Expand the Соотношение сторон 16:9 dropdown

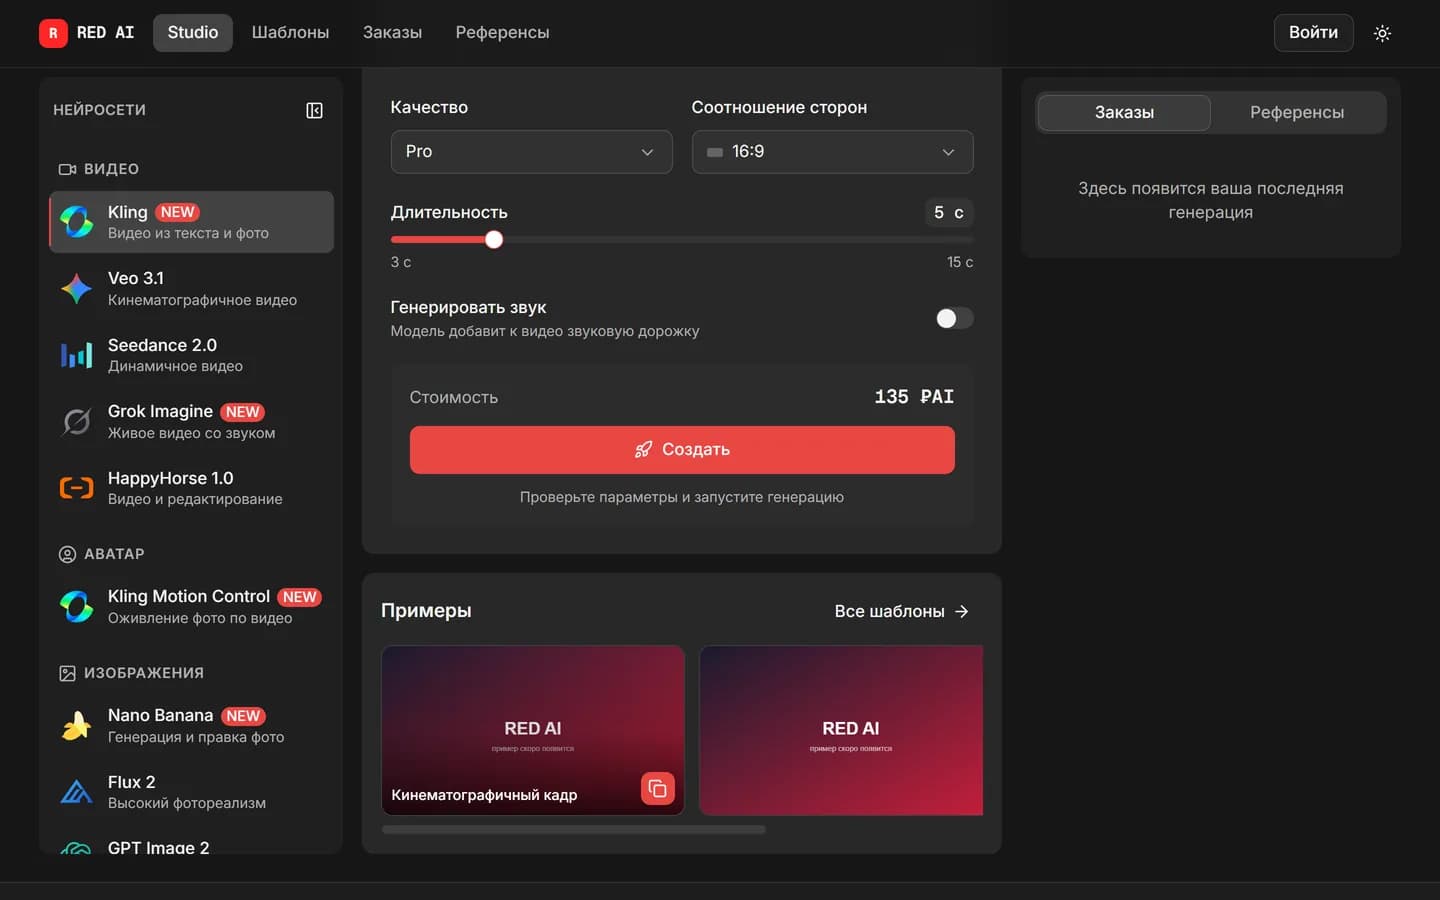pyautogui.click(x=832, y=152)
